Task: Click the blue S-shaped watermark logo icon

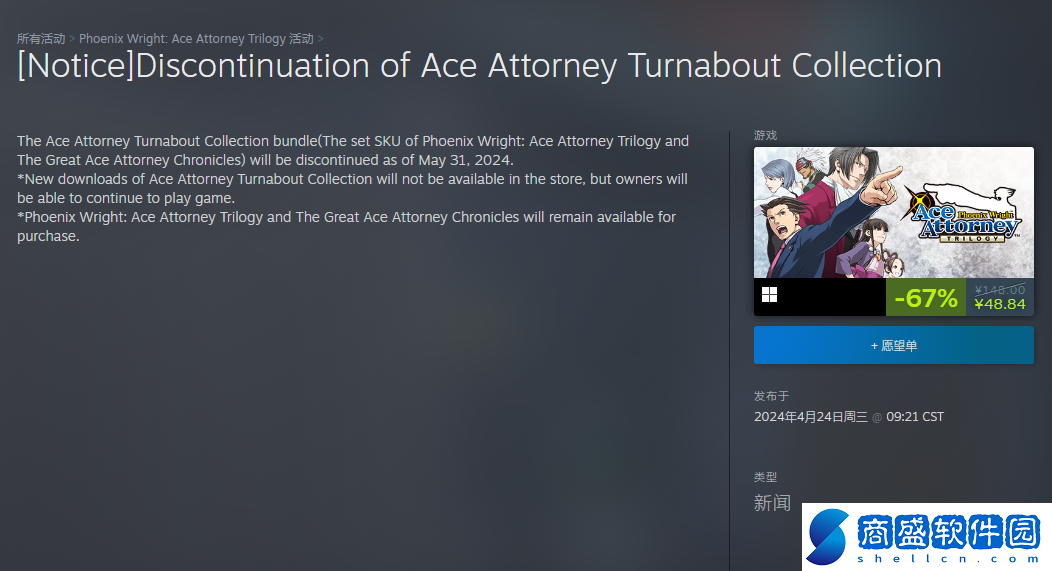Action: 828,537
